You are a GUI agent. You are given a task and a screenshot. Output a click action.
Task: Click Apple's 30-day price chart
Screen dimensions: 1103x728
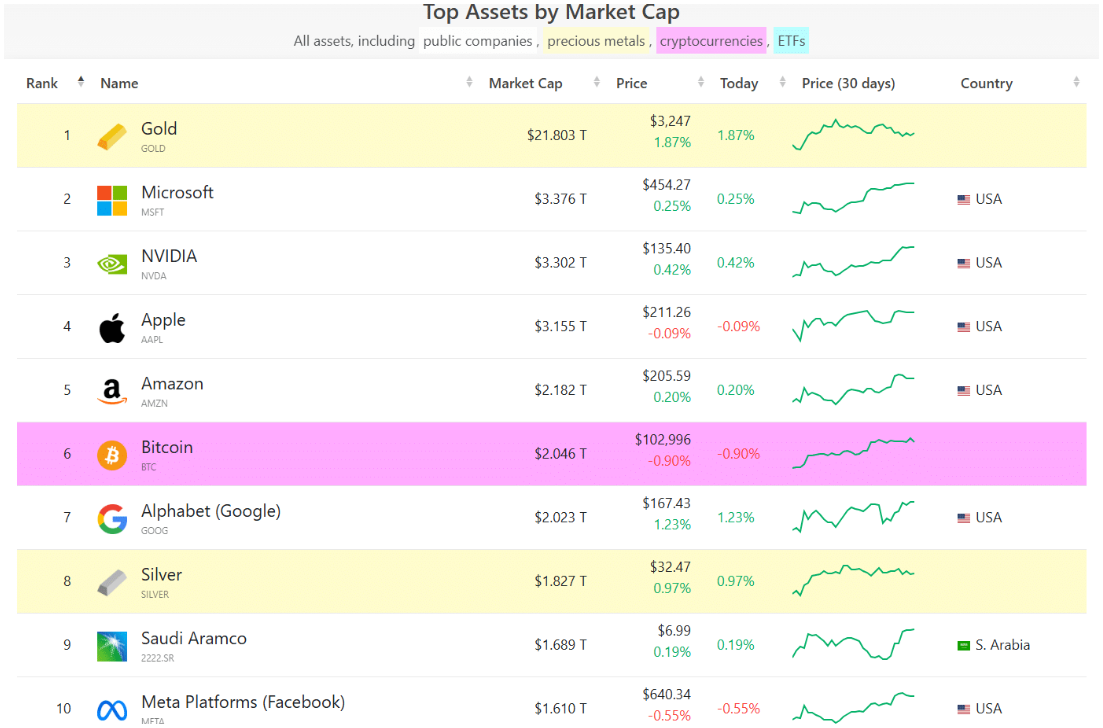853,326
